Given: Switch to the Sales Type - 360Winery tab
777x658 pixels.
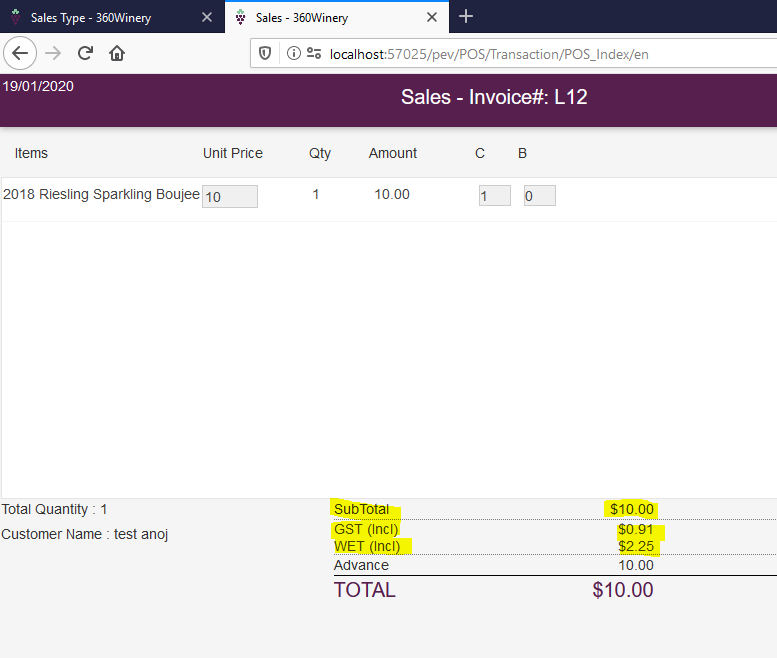Looking at the screenshot, I should coord(112,17).
